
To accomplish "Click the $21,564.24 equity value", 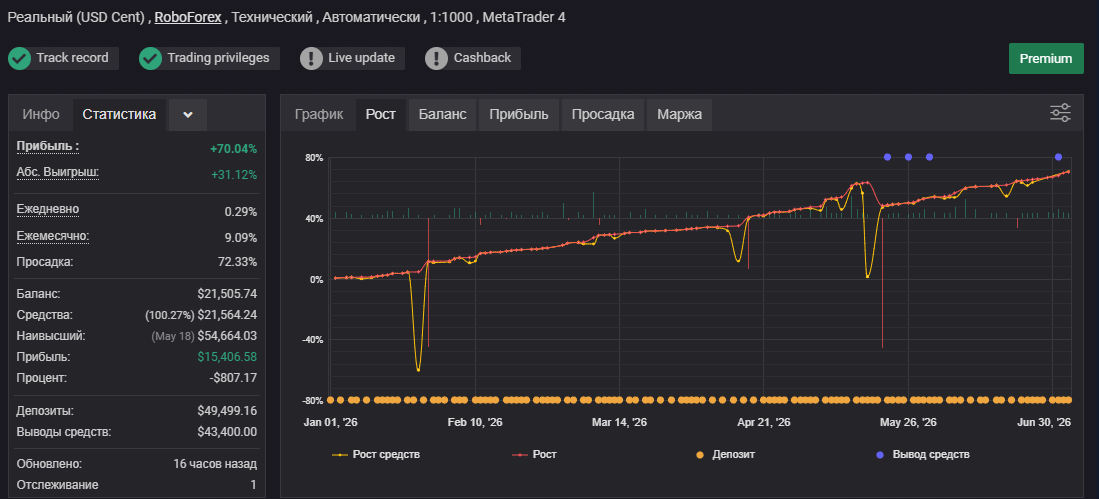I will pyautogui.click(x=227, y=315).
